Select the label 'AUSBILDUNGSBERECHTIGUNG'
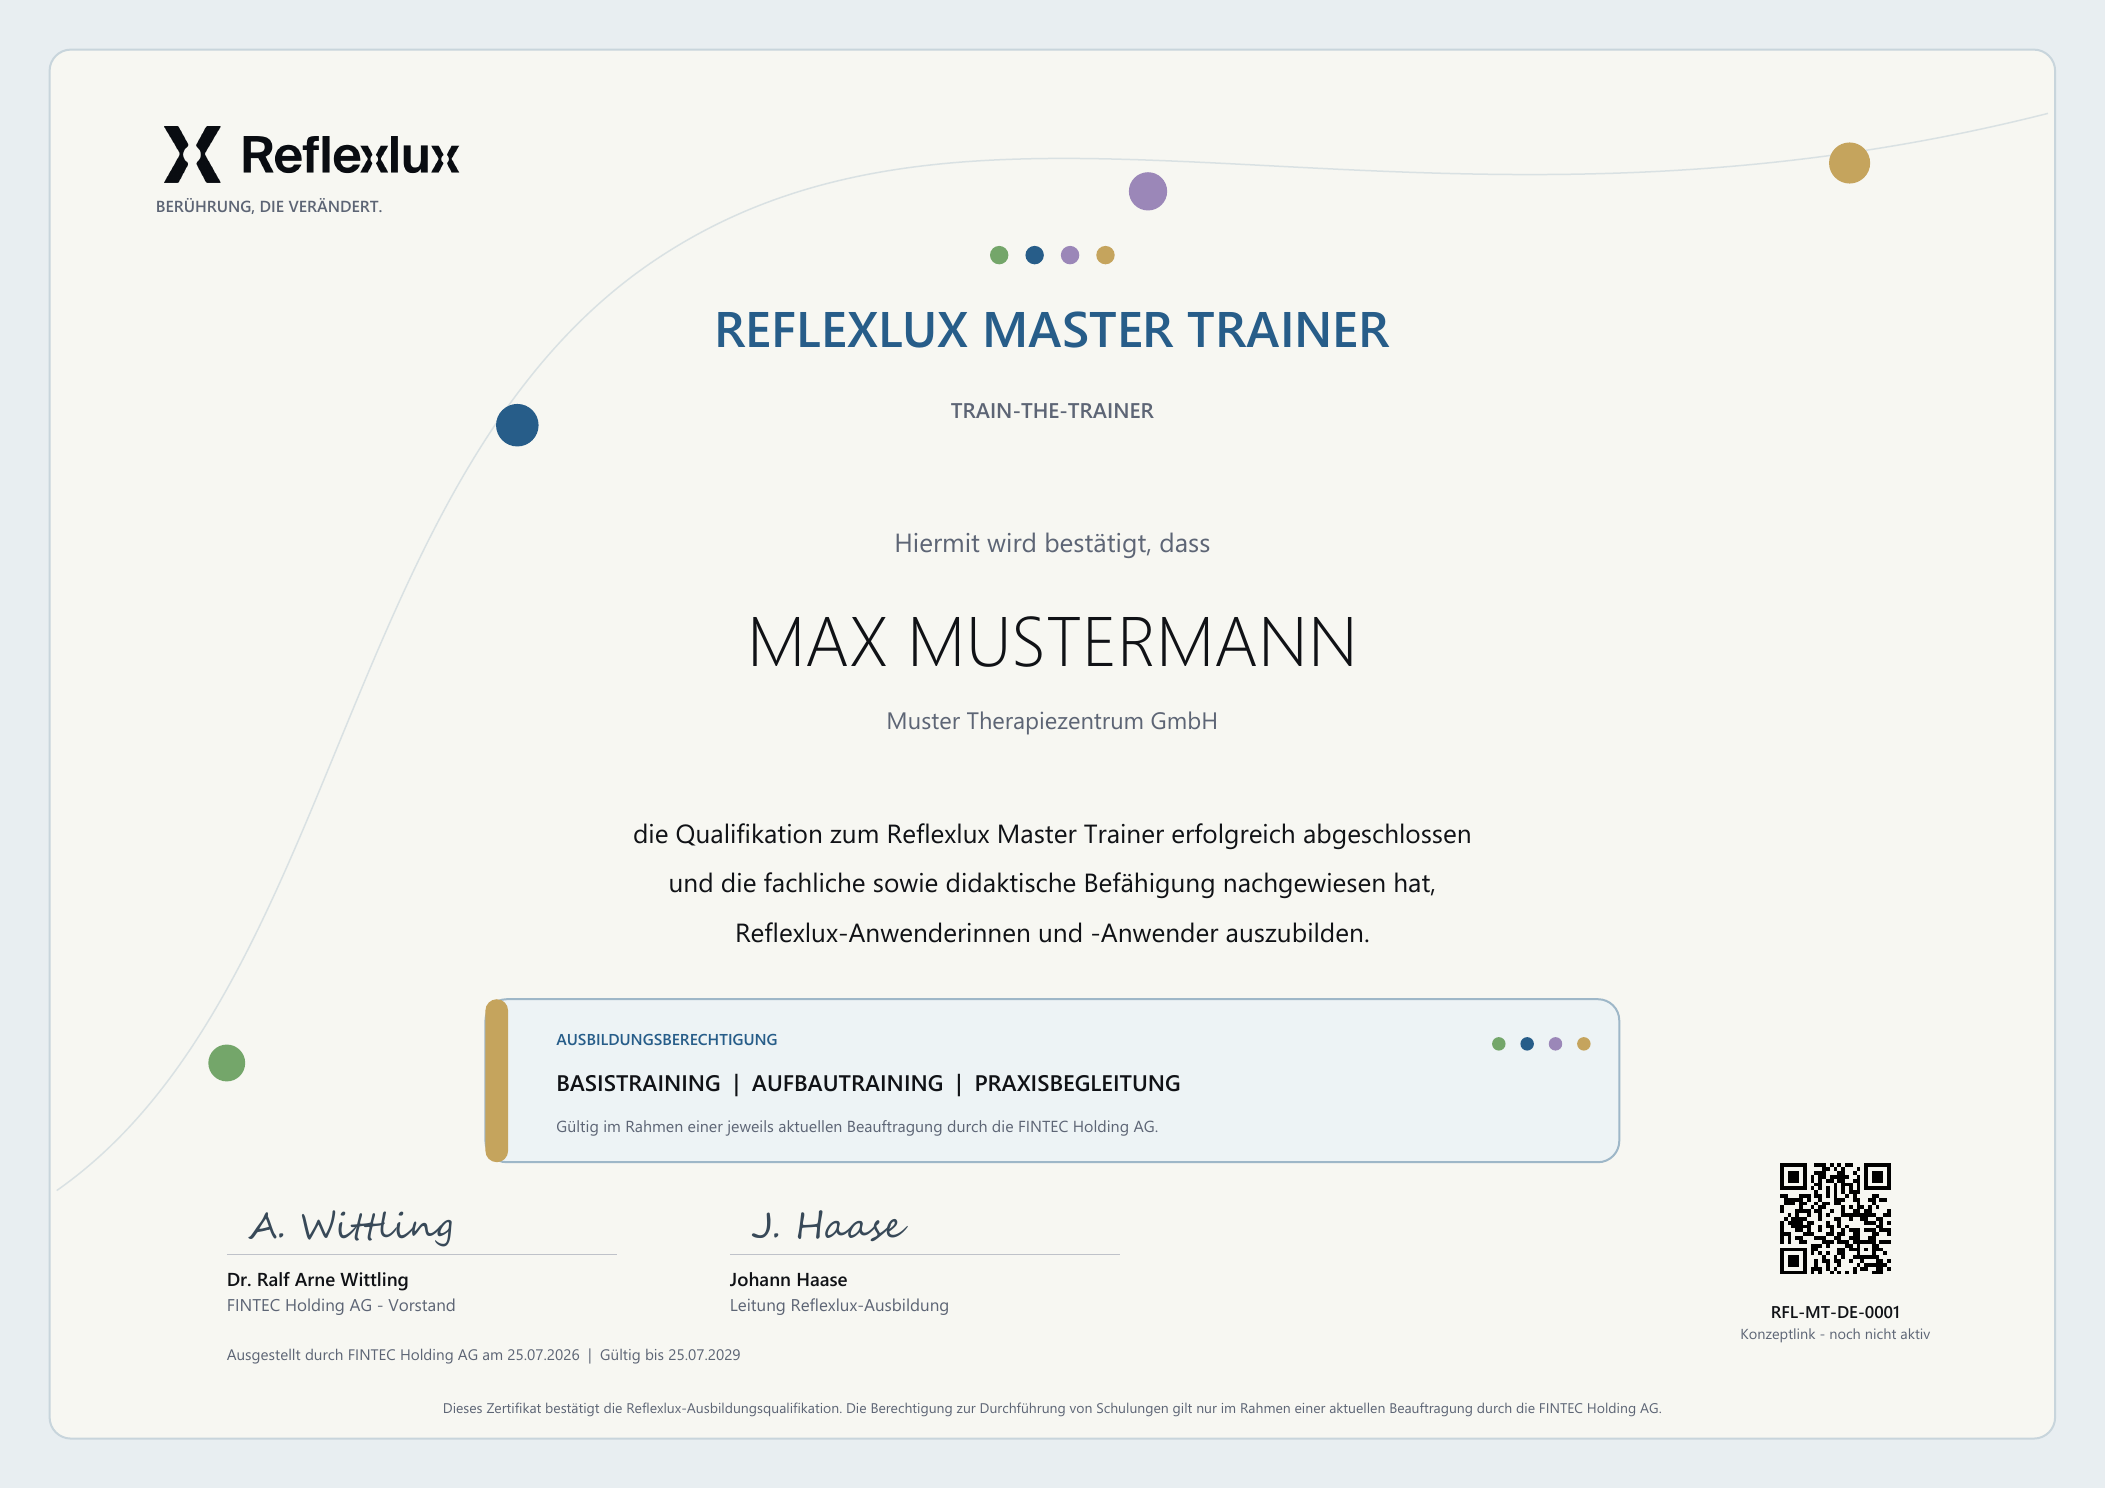Viewport: 2105px width, 1489px height. [667, 1040]
